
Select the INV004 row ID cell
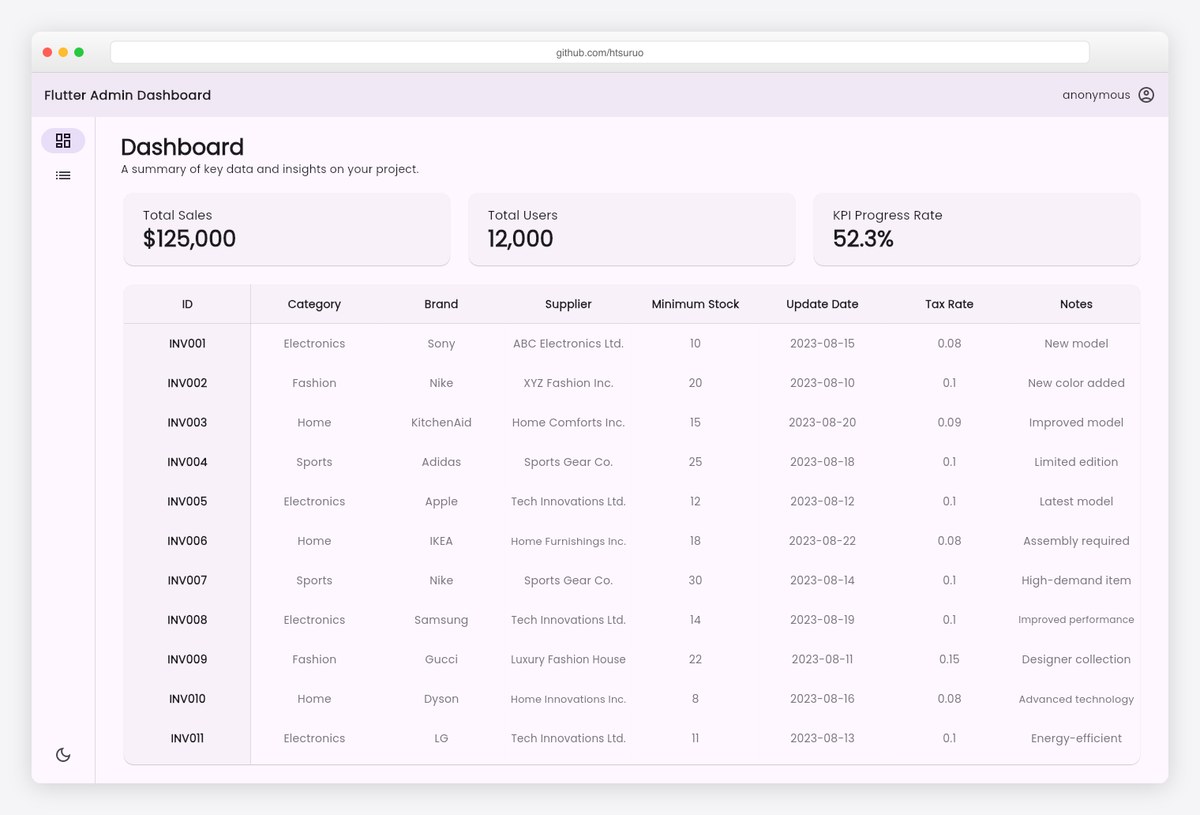187,462
